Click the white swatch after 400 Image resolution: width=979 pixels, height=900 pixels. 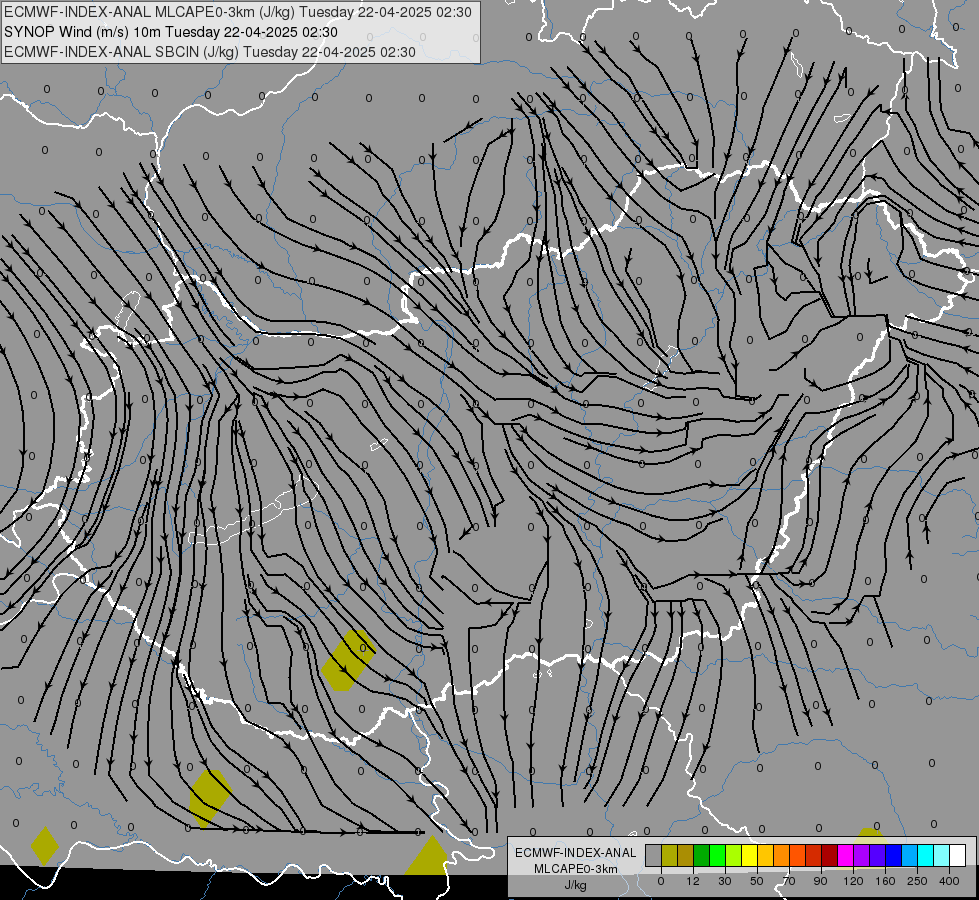[x=958, y=855]
